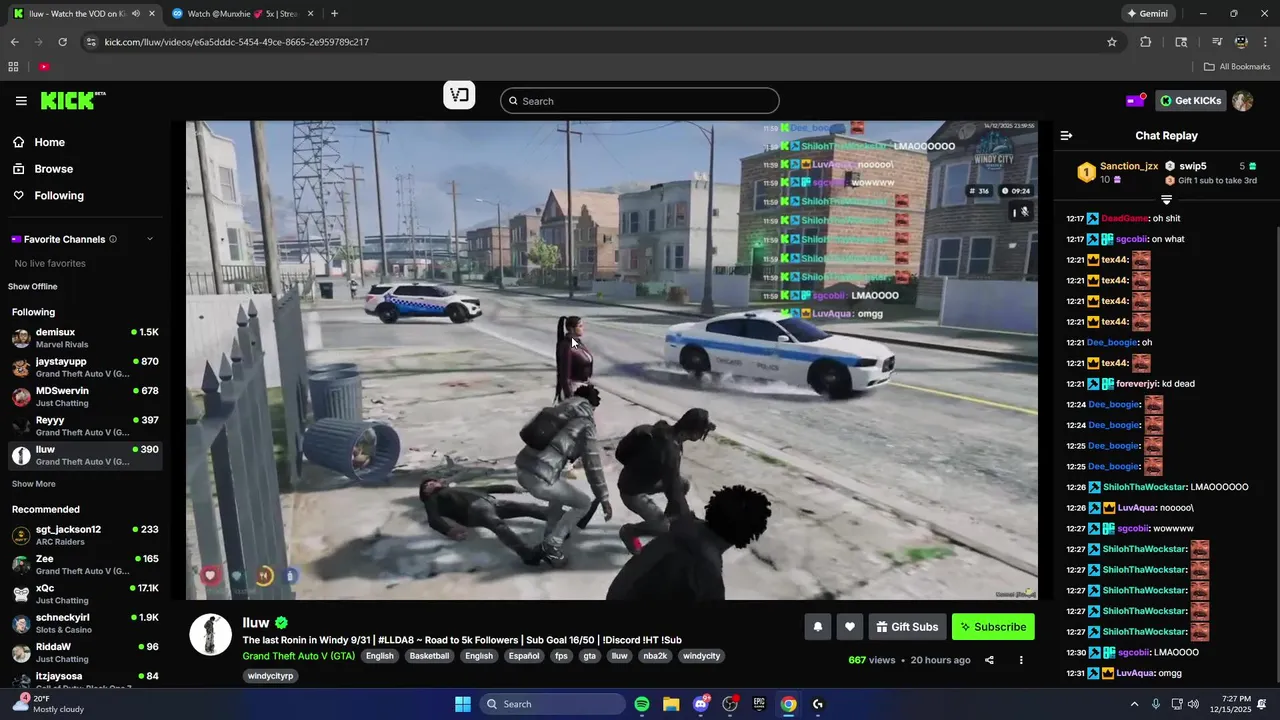Image resolution: width=1280 pixels, height=720 pixels.
Task: Toggle Show Offline channels
Action: point(33,287)
